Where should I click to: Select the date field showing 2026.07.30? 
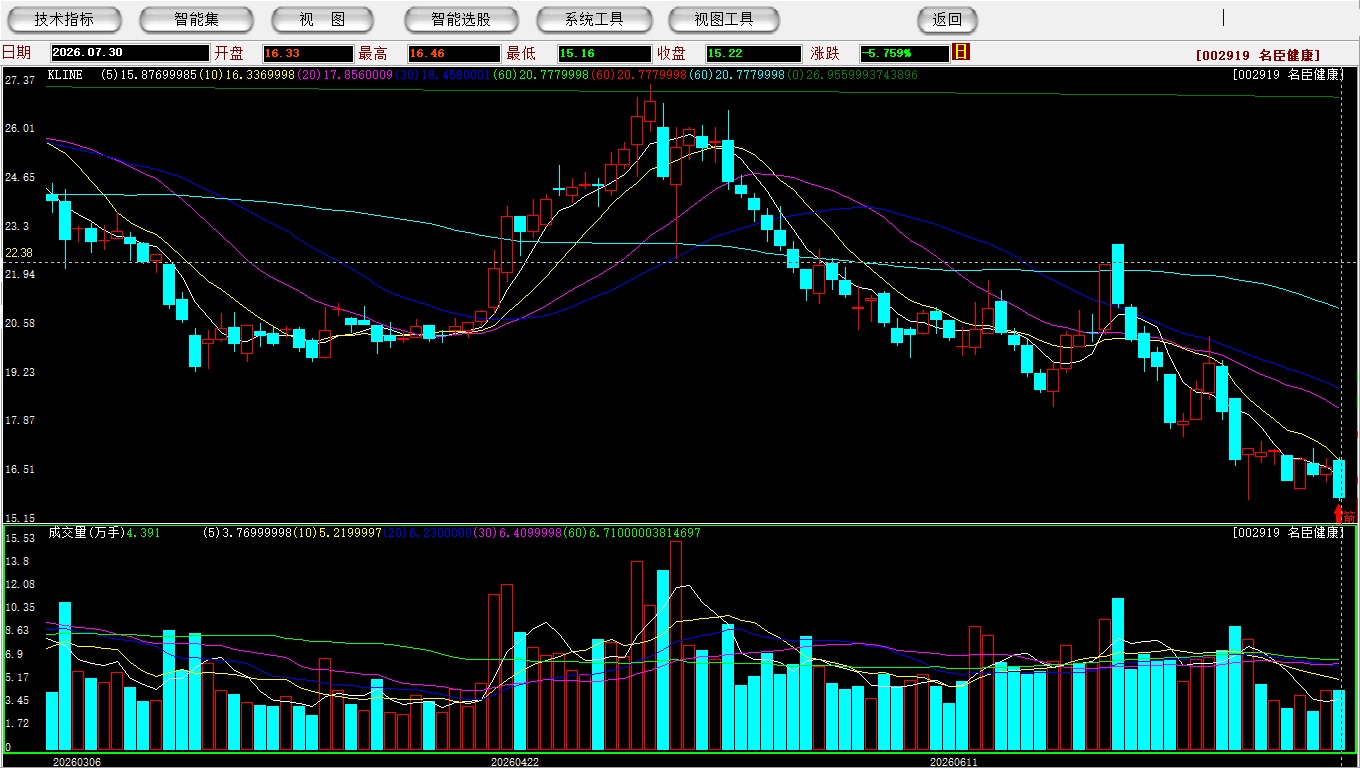coord(130,53)
